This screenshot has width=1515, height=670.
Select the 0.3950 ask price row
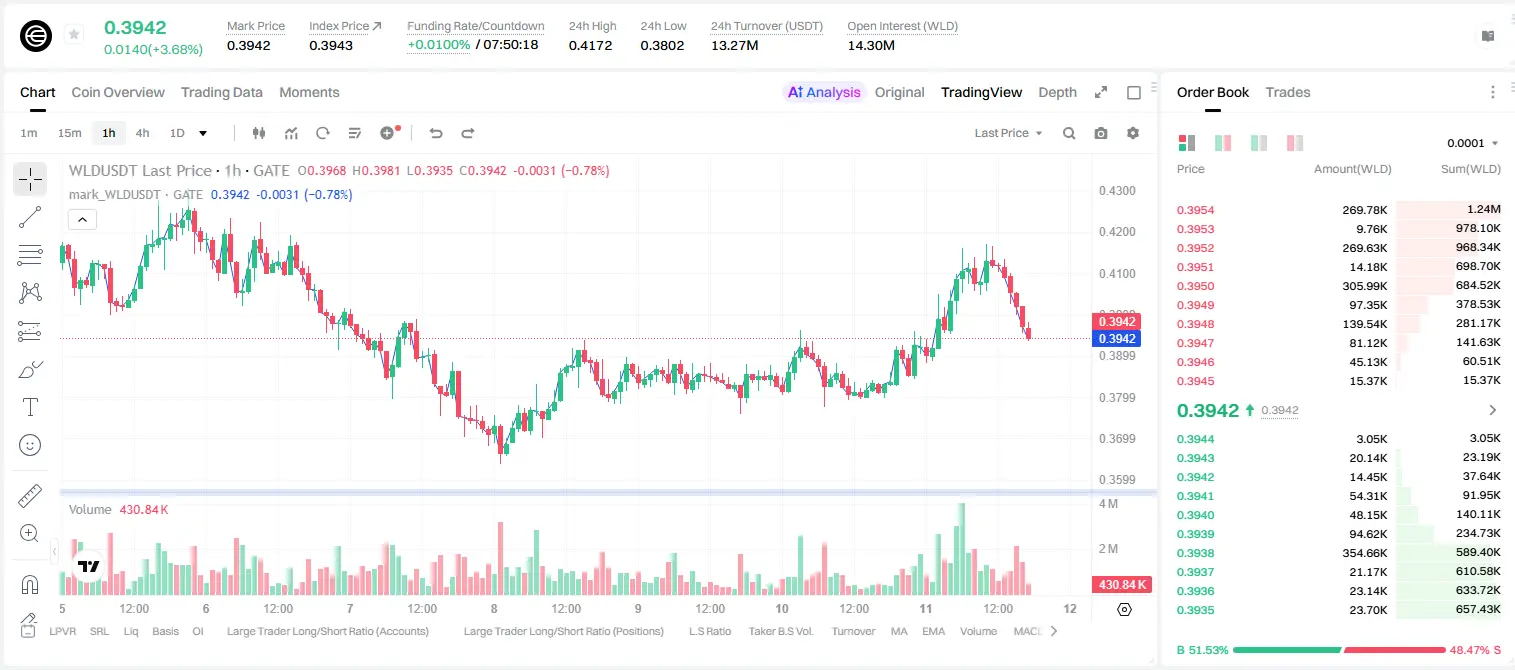click(1339, 286)
